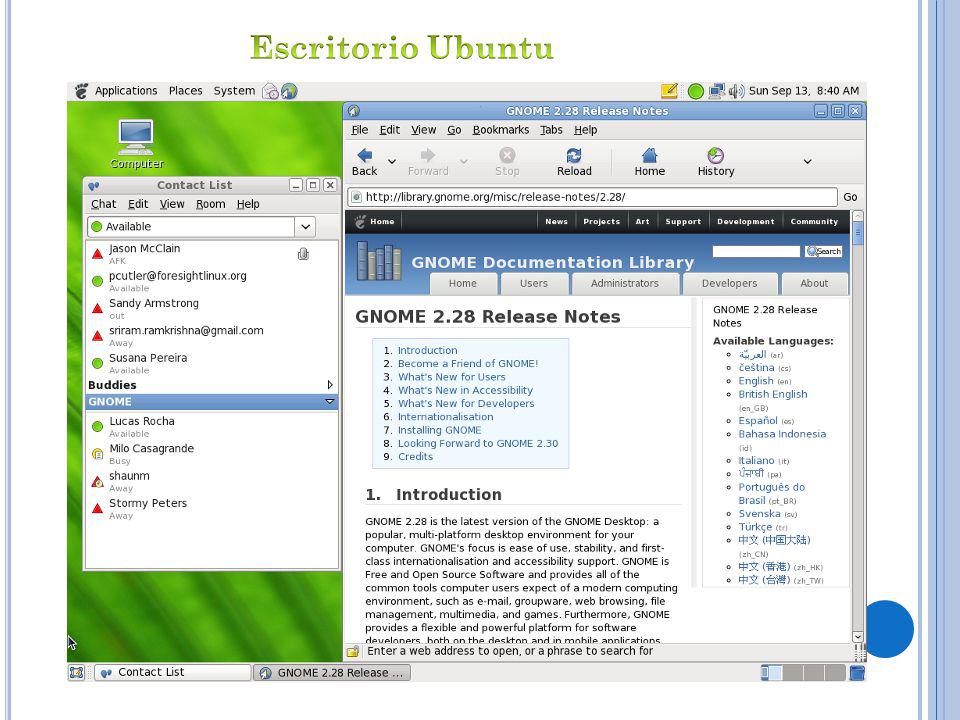Select the Español language link

point(758,421)
